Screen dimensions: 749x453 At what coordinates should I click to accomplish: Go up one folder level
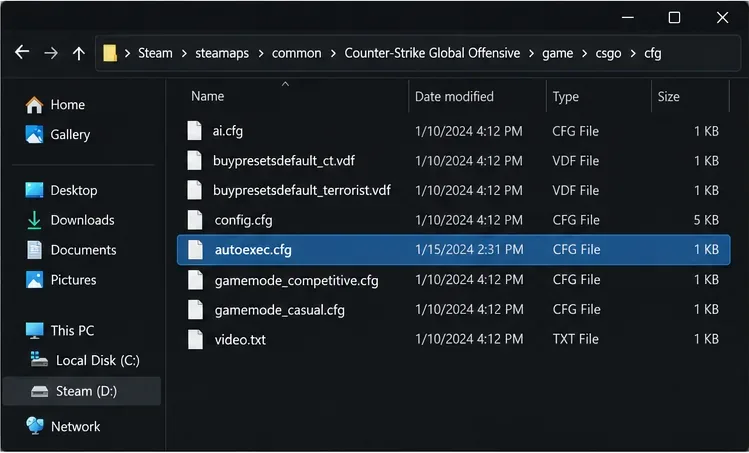(79, 53)
